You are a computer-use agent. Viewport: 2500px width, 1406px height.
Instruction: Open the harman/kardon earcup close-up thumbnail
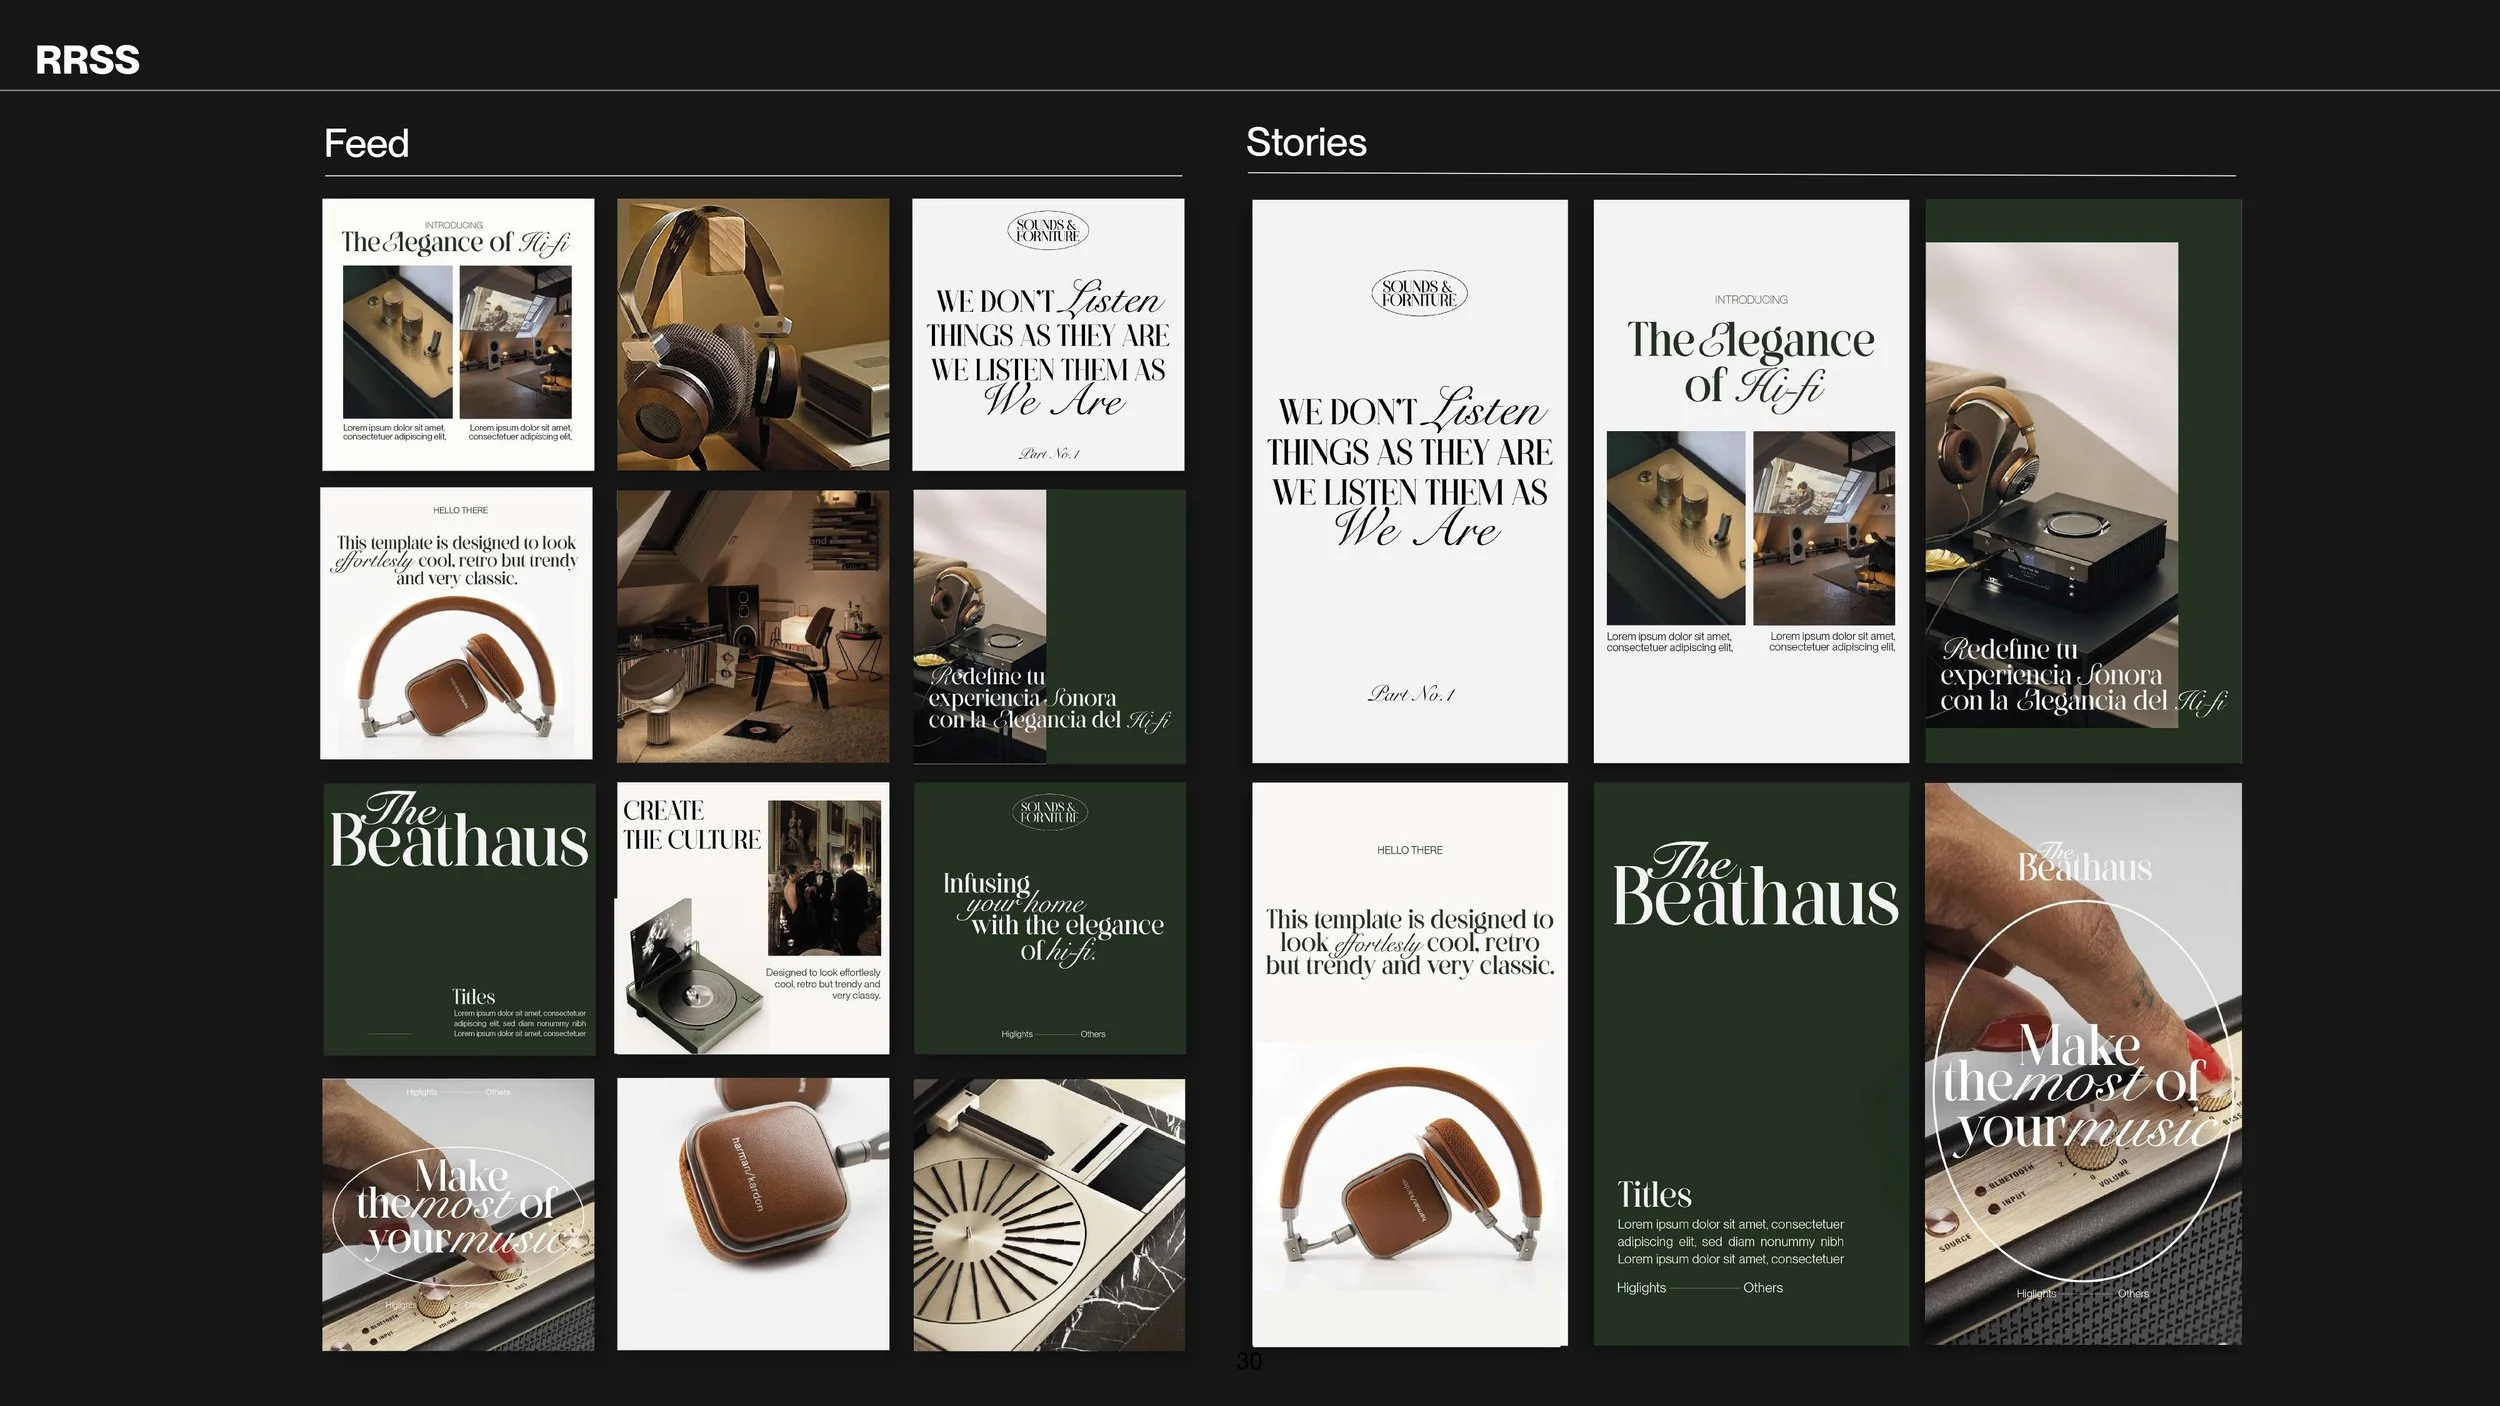[x=752, y=1214]
